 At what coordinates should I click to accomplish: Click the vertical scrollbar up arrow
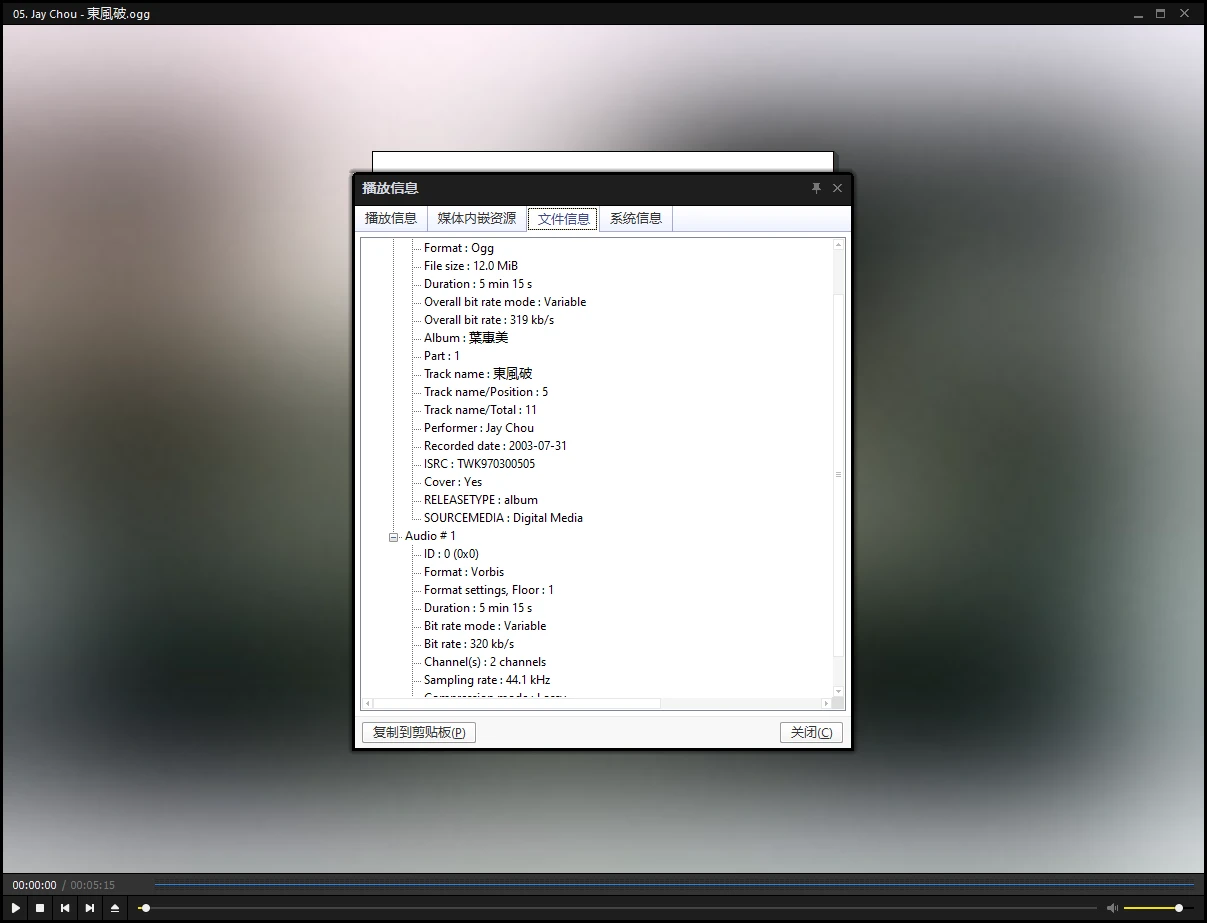pos(839,244)
